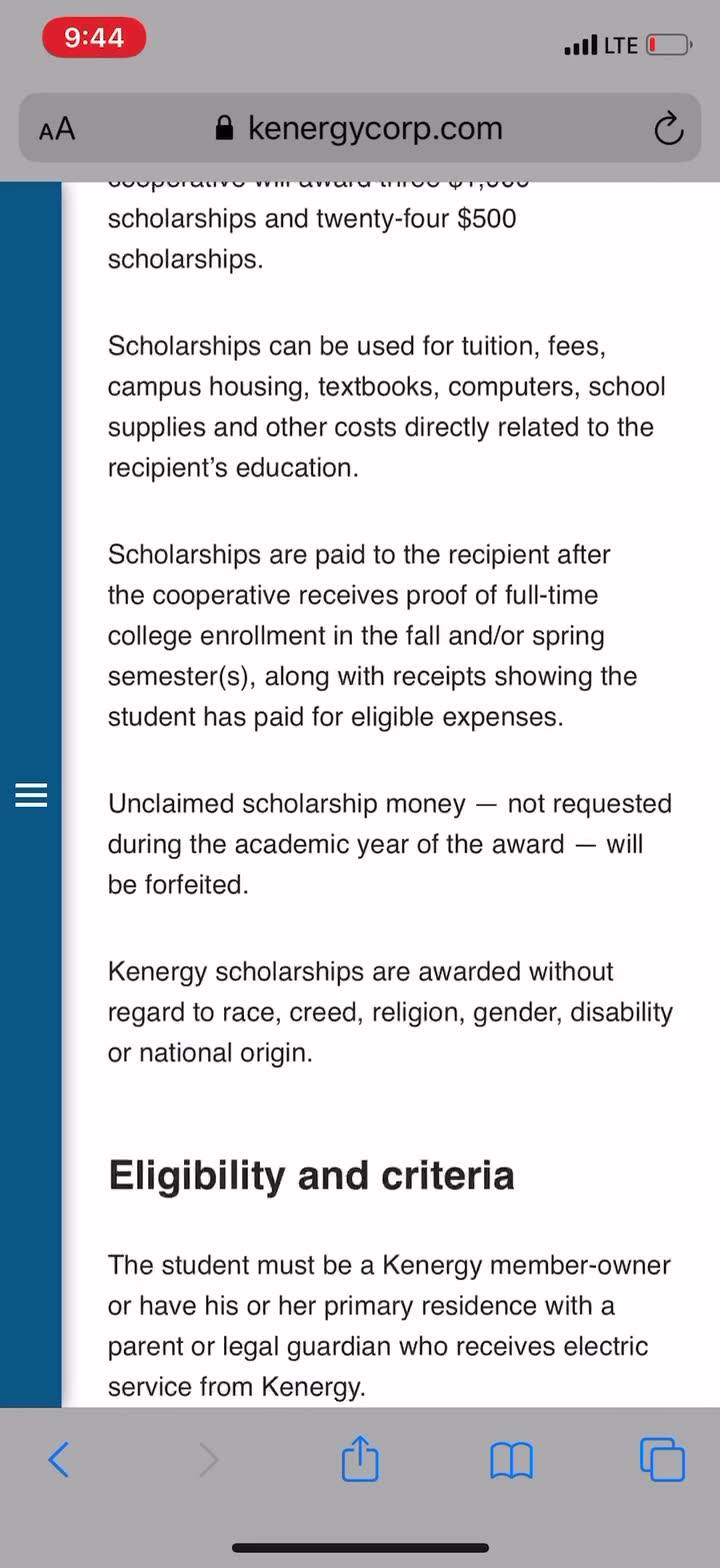Tap paragraph starting 'Scholarships can be used'
720x1568 pixels.
(x=386, y=407)
